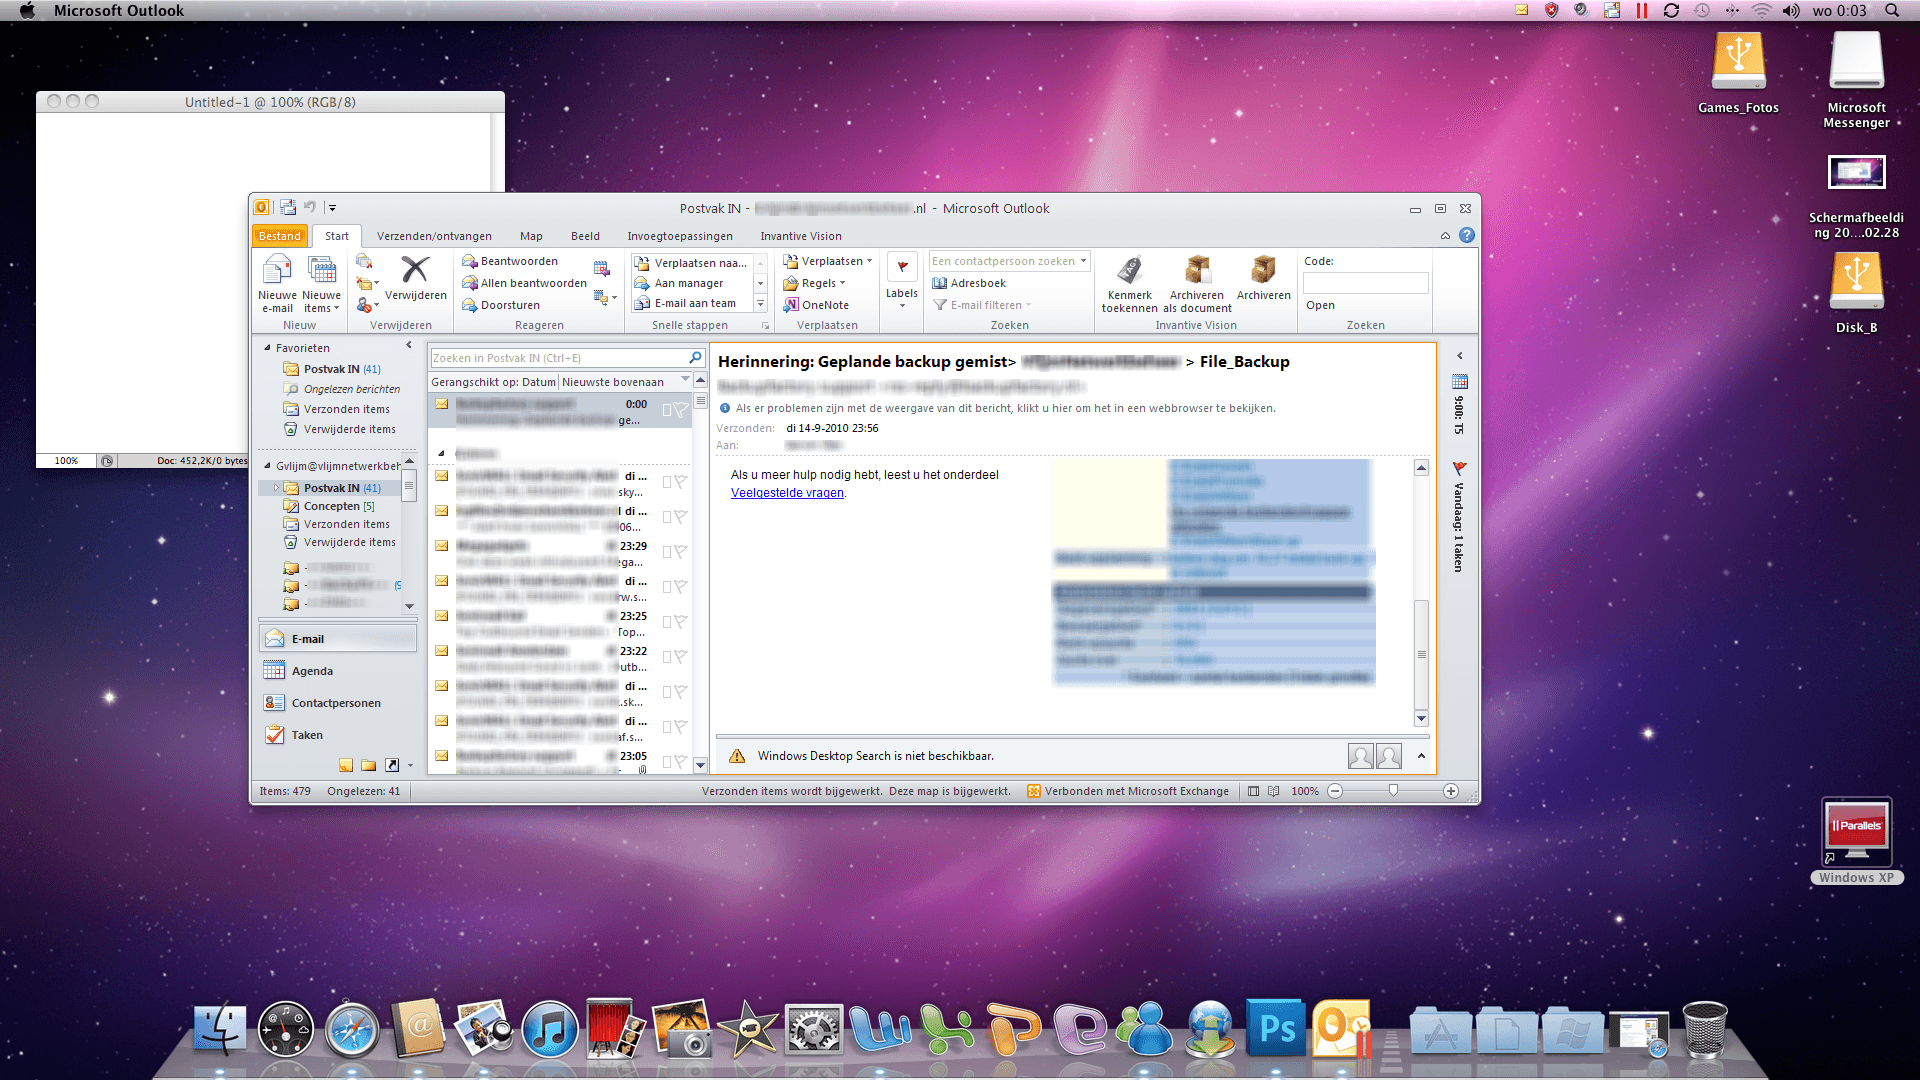This screenshot has width=1920, height=1080.
Task: Launch Photoshop from the Dock
Action: [1276, 1028]
